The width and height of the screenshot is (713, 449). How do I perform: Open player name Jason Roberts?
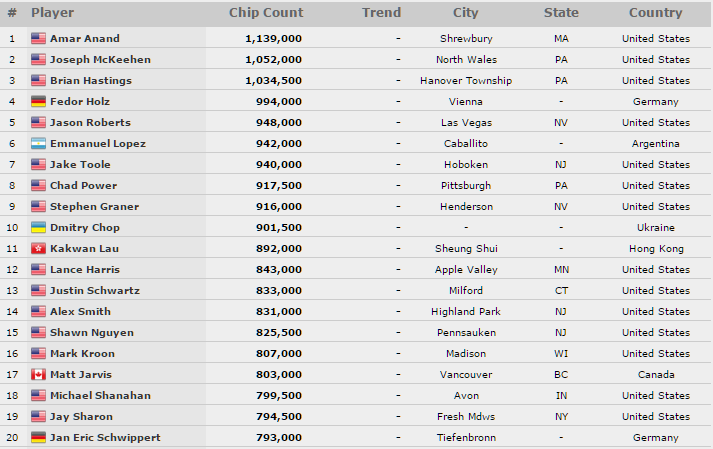click(x=90, y=122)
